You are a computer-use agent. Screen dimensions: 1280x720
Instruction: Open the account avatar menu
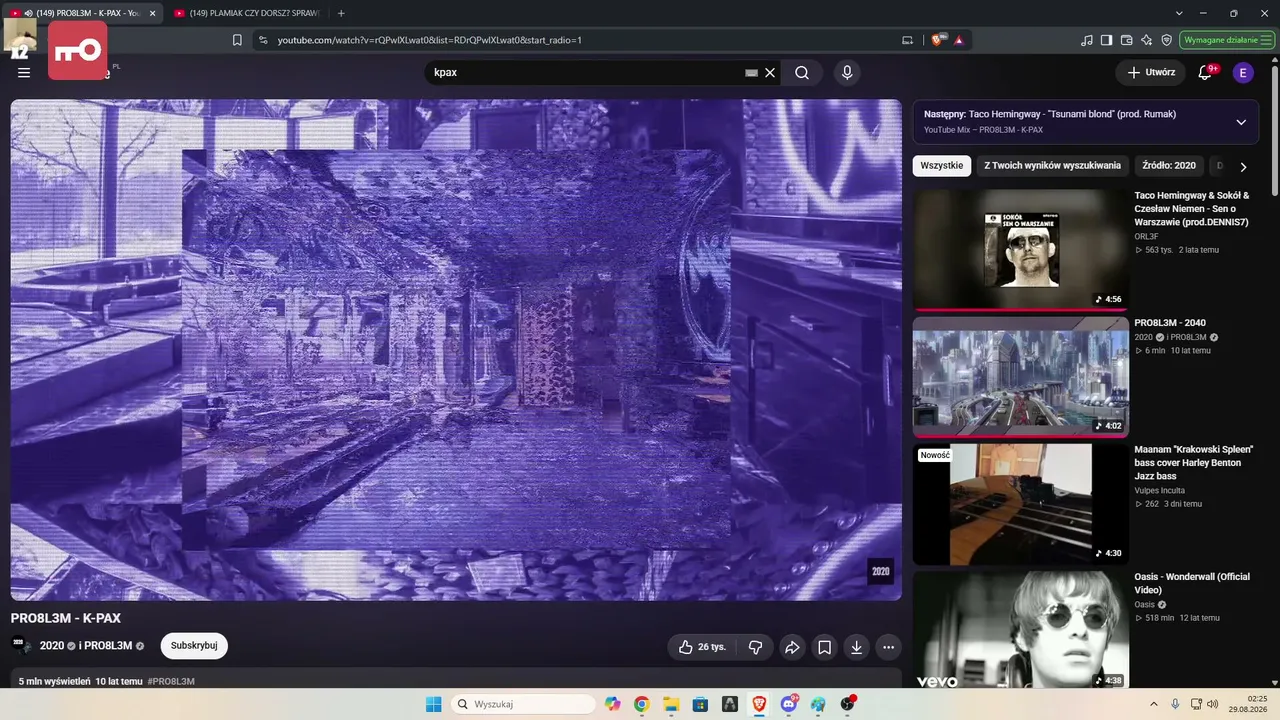click(x=1243, y=72)
